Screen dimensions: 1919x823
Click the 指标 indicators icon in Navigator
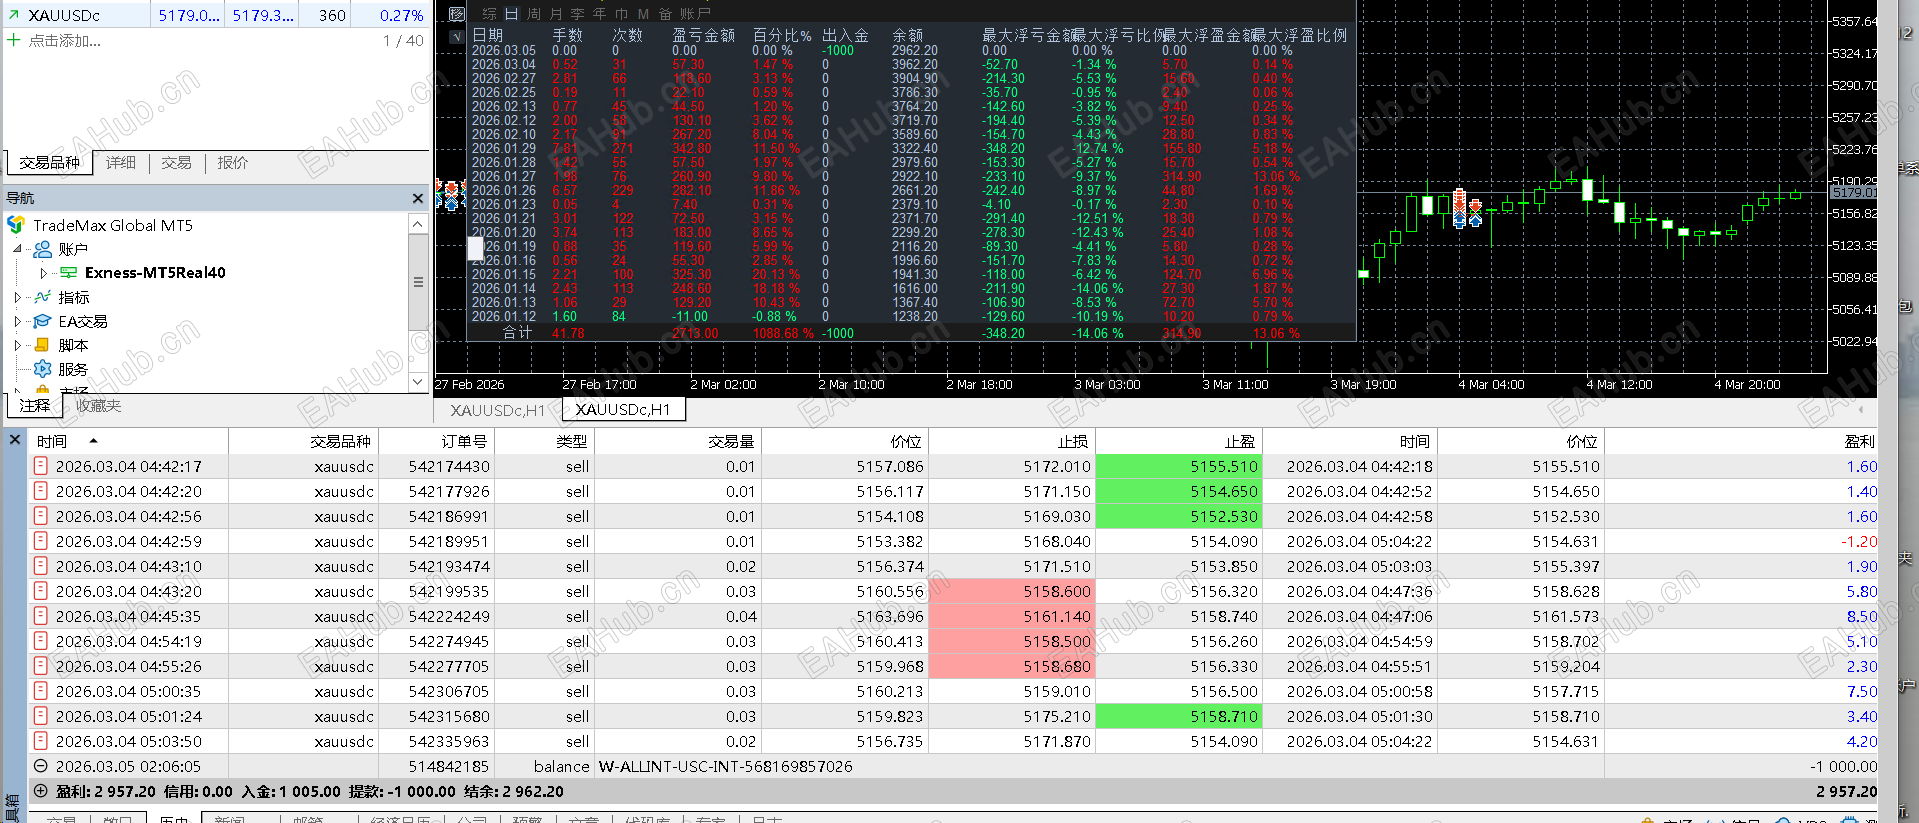click(x=43, y=297)
